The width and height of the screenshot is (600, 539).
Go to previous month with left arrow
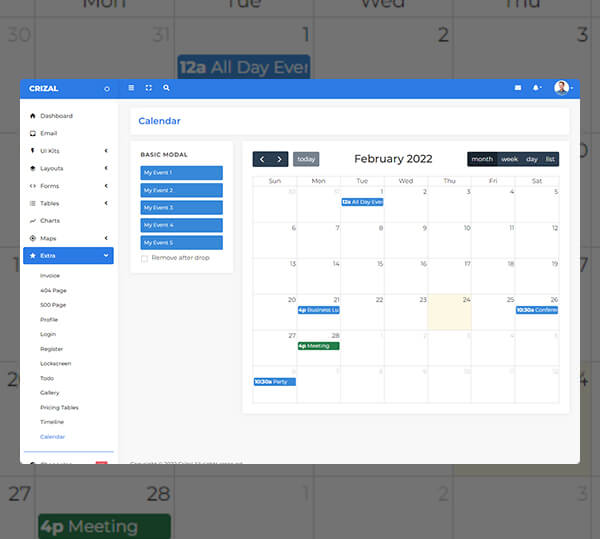click(262, 159)
